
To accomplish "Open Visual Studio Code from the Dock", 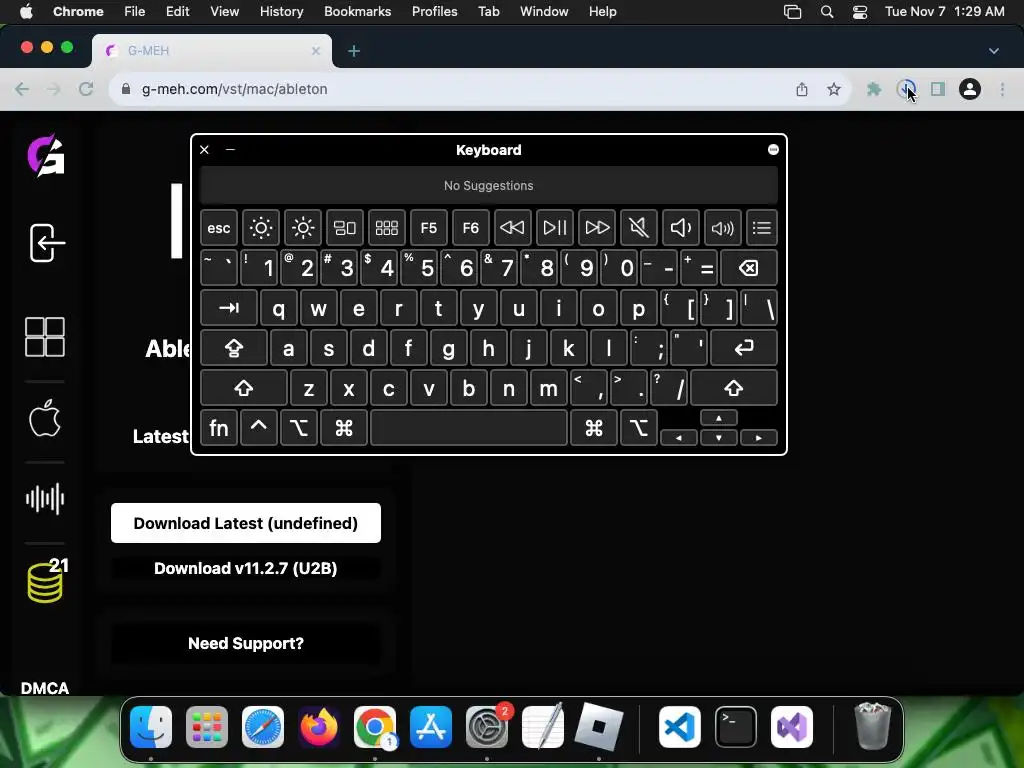I will (680, 726).
